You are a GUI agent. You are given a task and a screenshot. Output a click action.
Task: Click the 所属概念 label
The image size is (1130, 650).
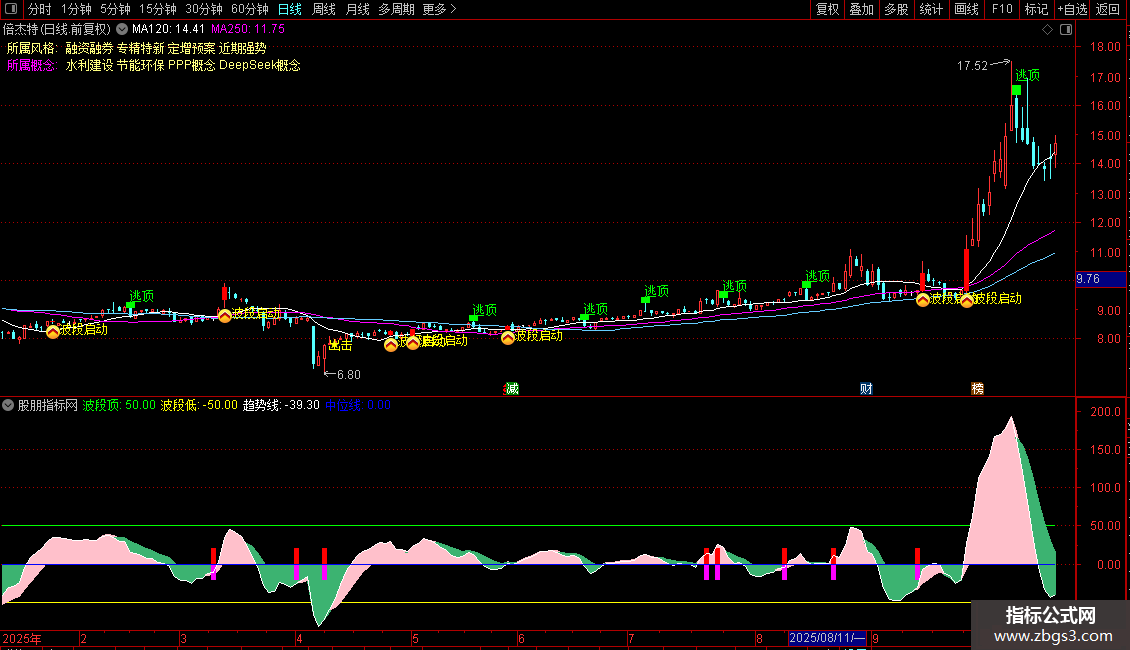(x=32, y=66)
